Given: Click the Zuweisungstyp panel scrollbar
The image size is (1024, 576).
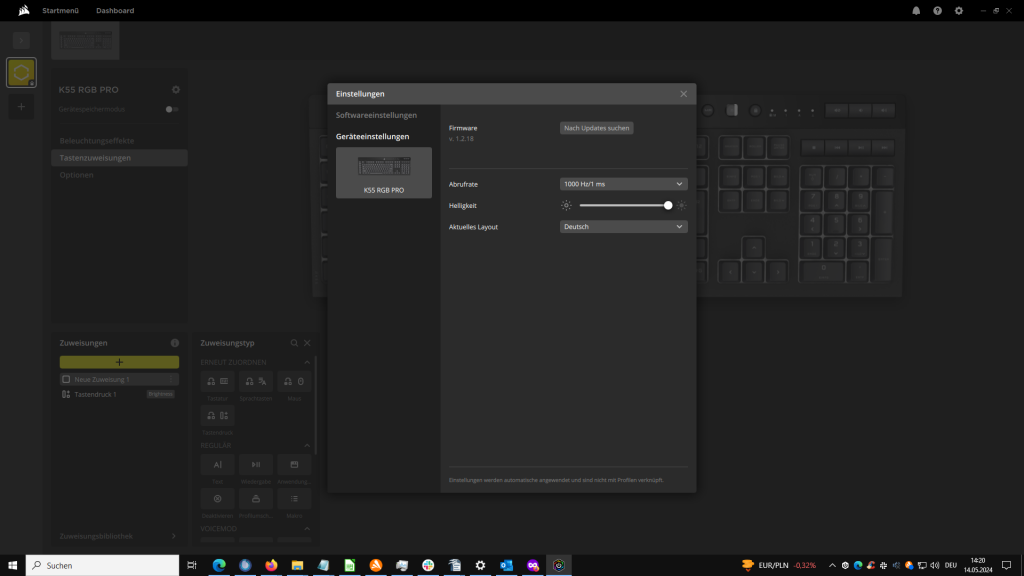Looking at the screenshot, I should point(316,405).
